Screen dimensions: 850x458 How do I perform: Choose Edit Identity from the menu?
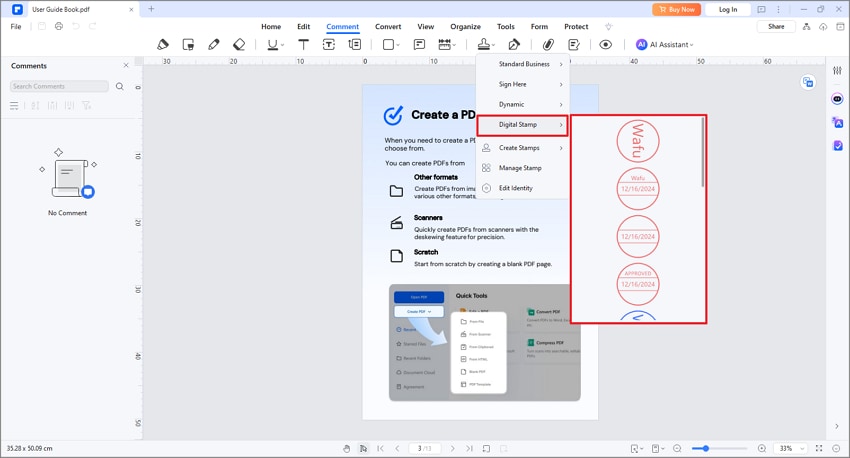[x=523, y=188]
